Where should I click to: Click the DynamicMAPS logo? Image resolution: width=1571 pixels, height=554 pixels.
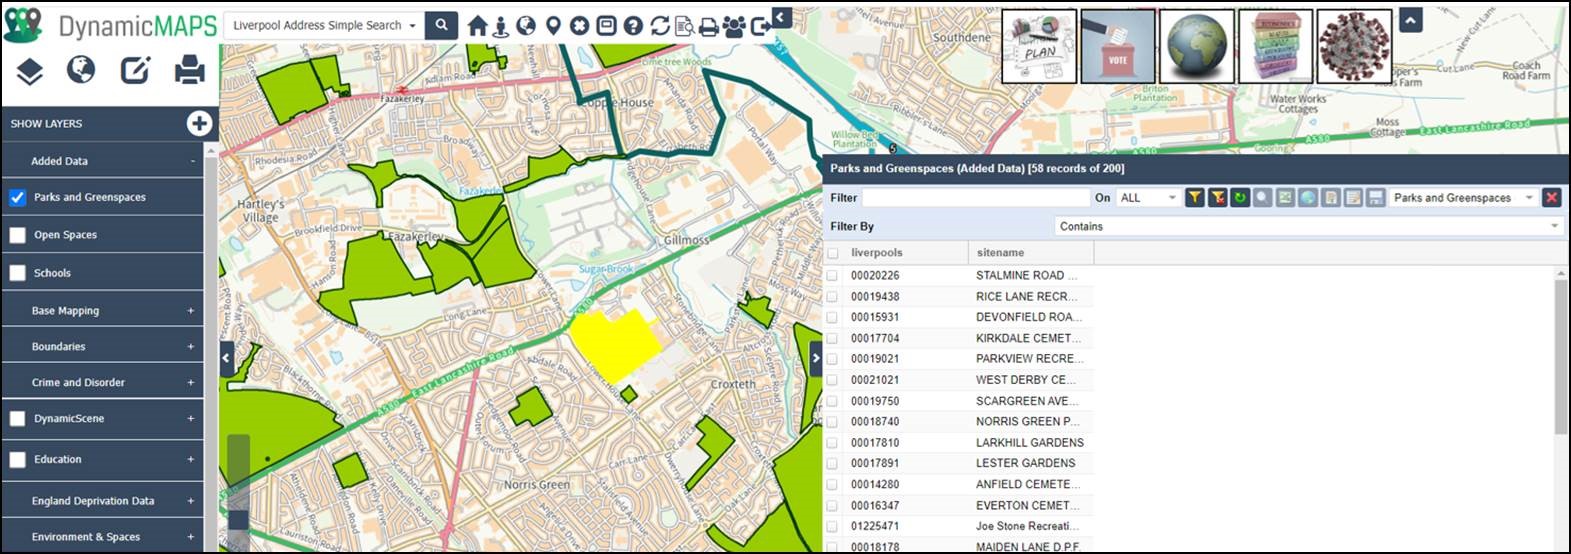pos(110,26)
